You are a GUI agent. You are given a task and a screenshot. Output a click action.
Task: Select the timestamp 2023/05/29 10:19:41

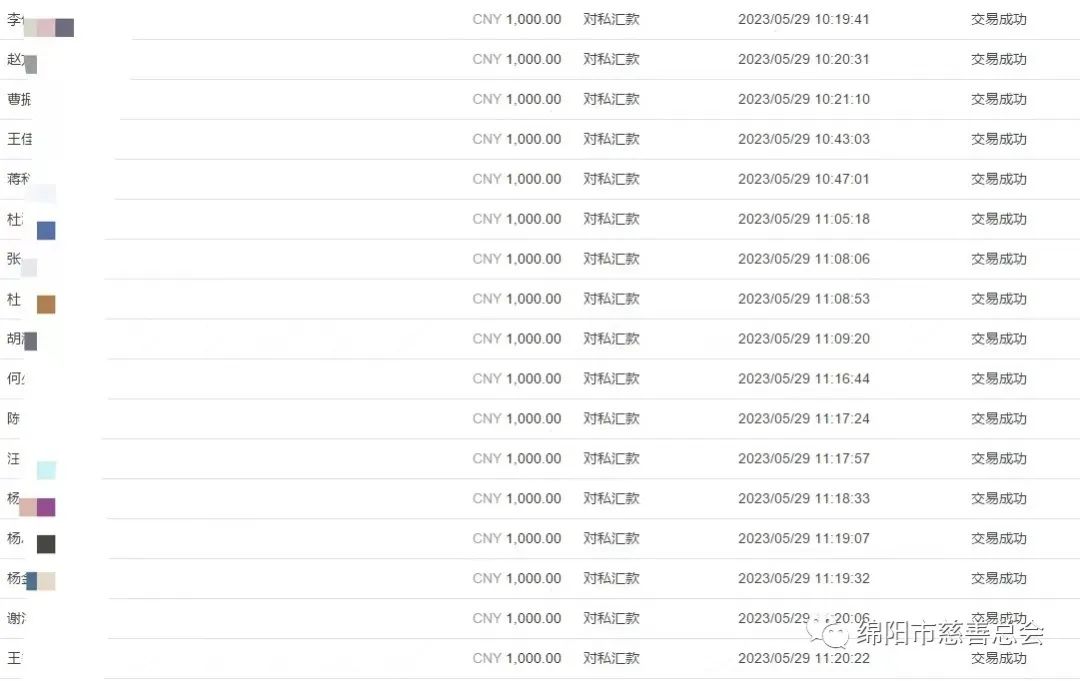point(803,19)
